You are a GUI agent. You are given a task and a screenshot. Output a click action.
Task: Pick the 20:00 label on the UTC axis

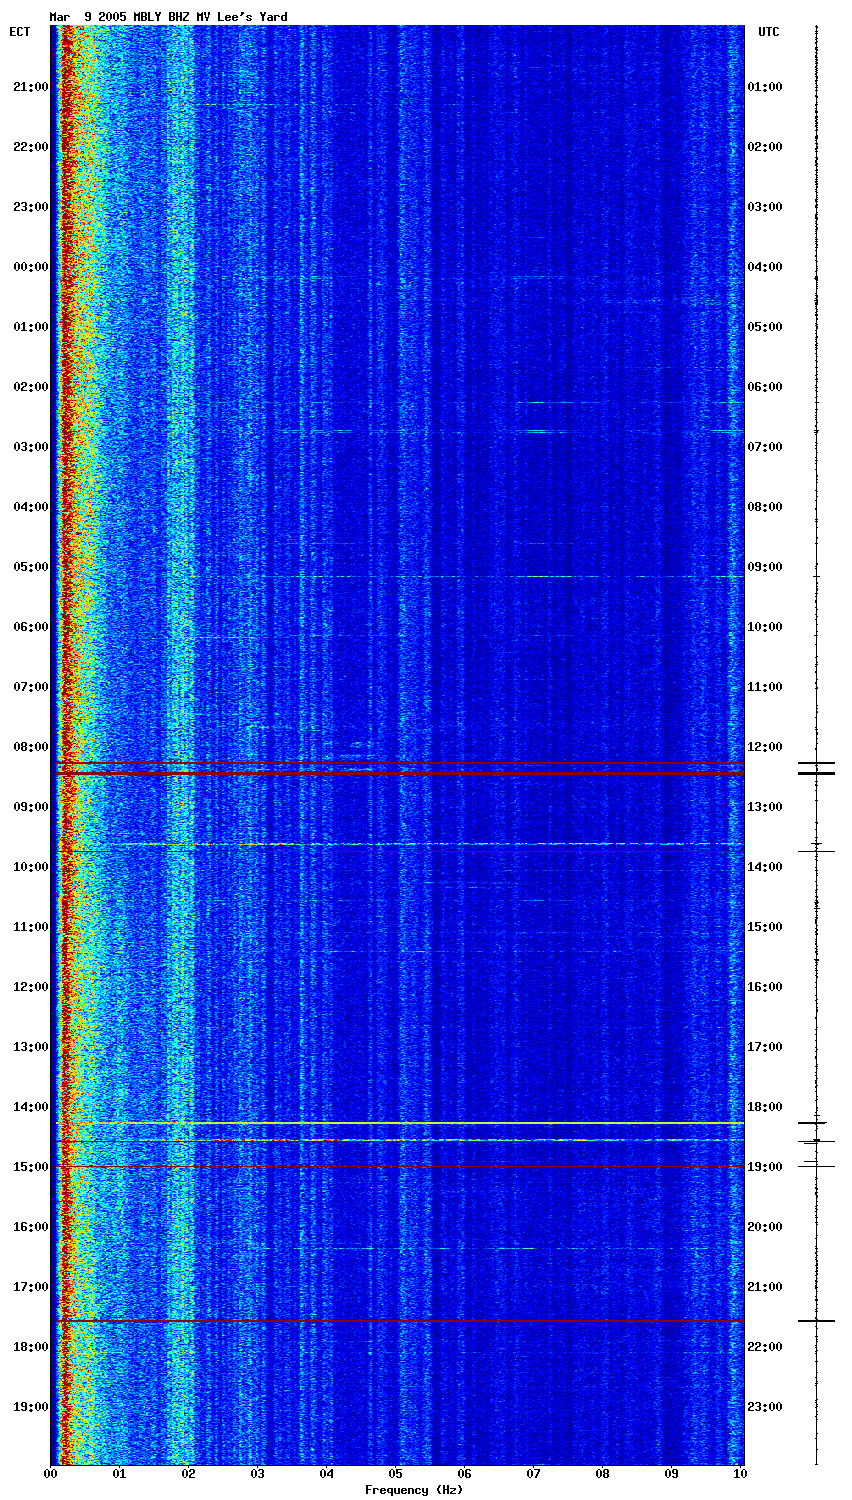pos(765,1227)
